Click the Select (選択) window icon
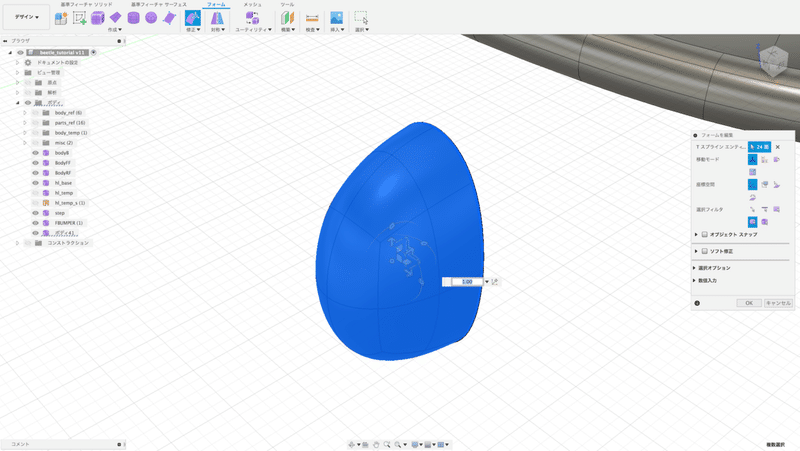Image resolution: width=800 pixels, height=451 pixels. coord(361,18)
